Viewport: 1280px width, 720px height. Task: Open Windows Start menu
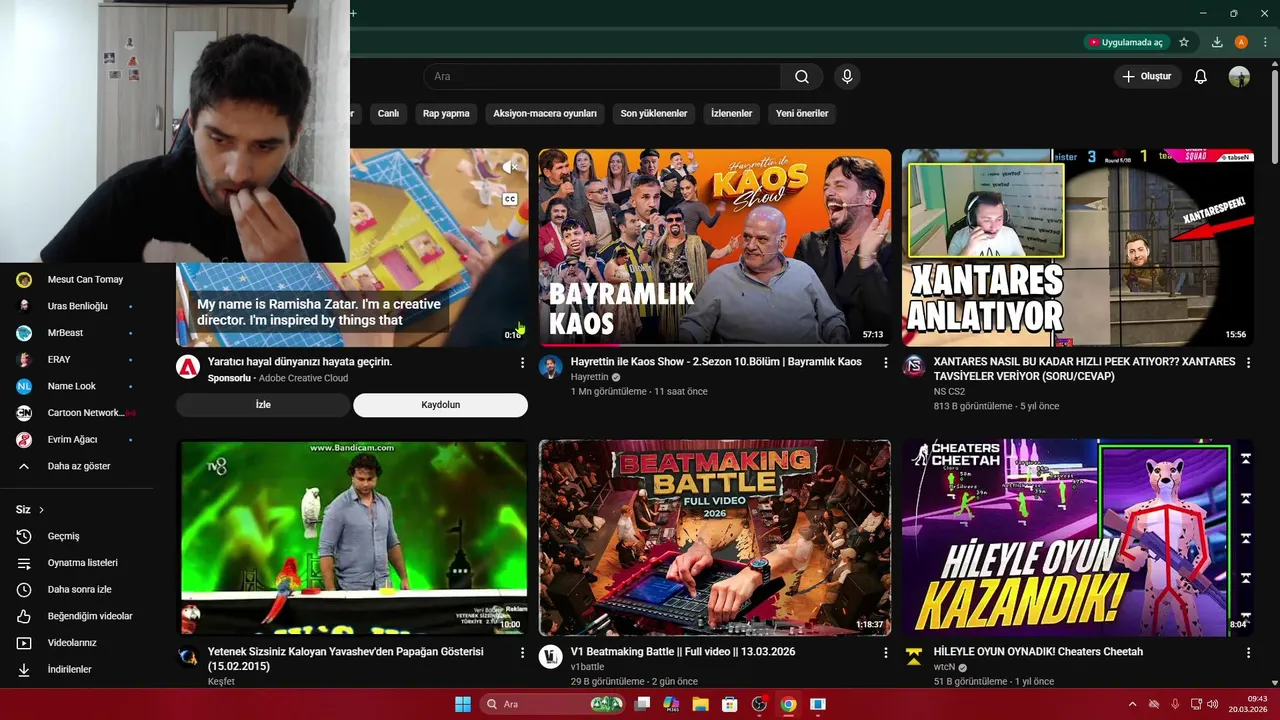pyautogui.click(x=463, y=704)
